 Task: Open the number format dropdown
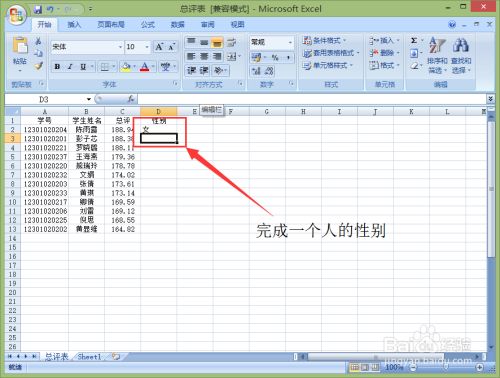(290, 42)
